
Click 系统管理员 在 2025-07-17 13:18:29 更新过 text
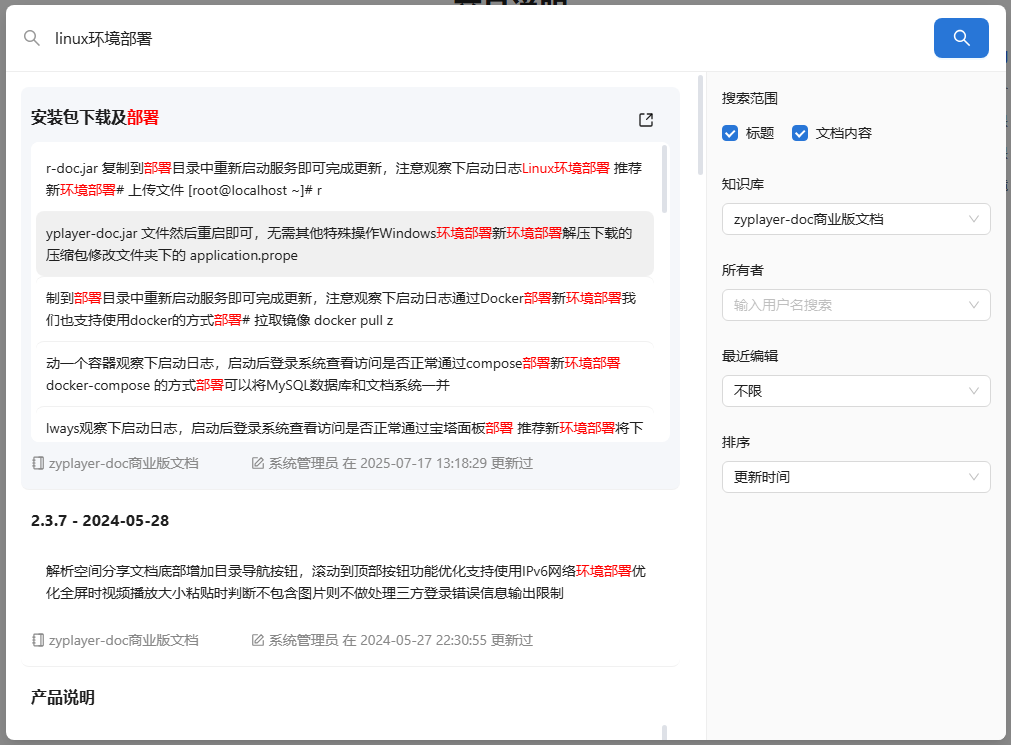[400, 463]
